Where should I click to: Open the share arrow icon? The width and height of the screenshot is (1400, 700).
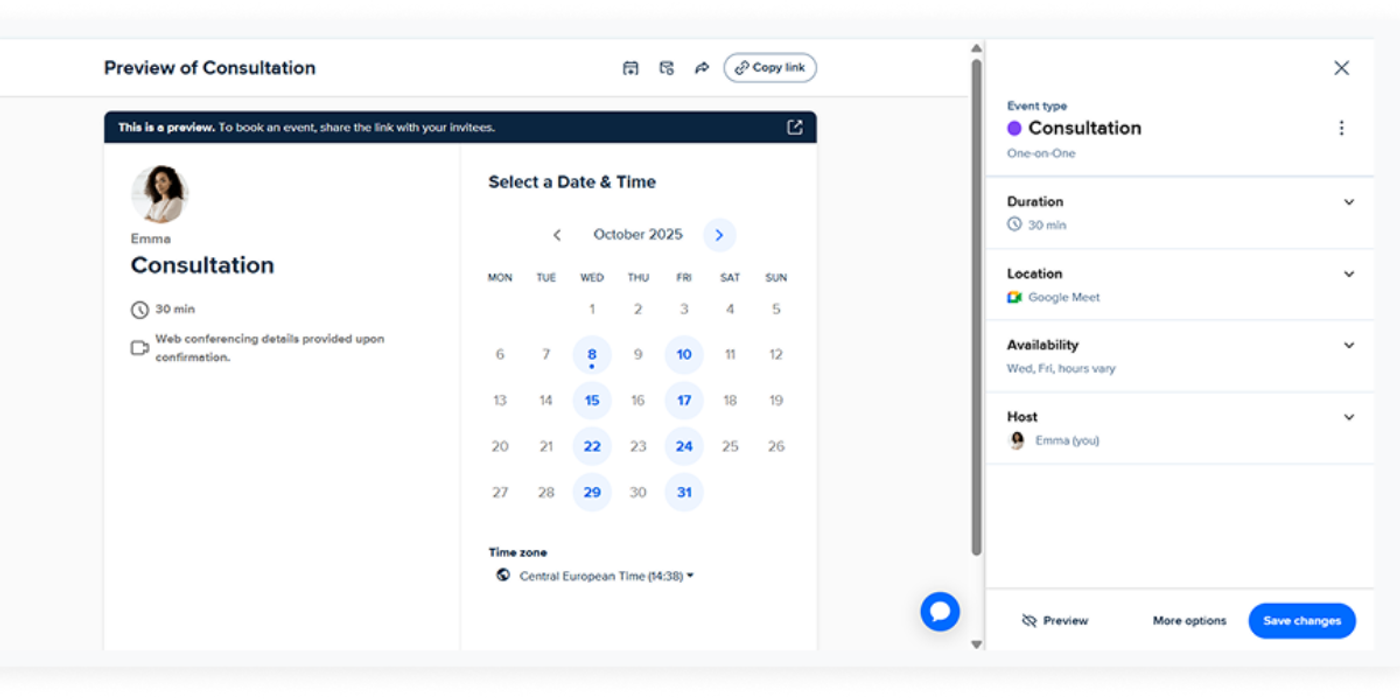pos(703,67)
